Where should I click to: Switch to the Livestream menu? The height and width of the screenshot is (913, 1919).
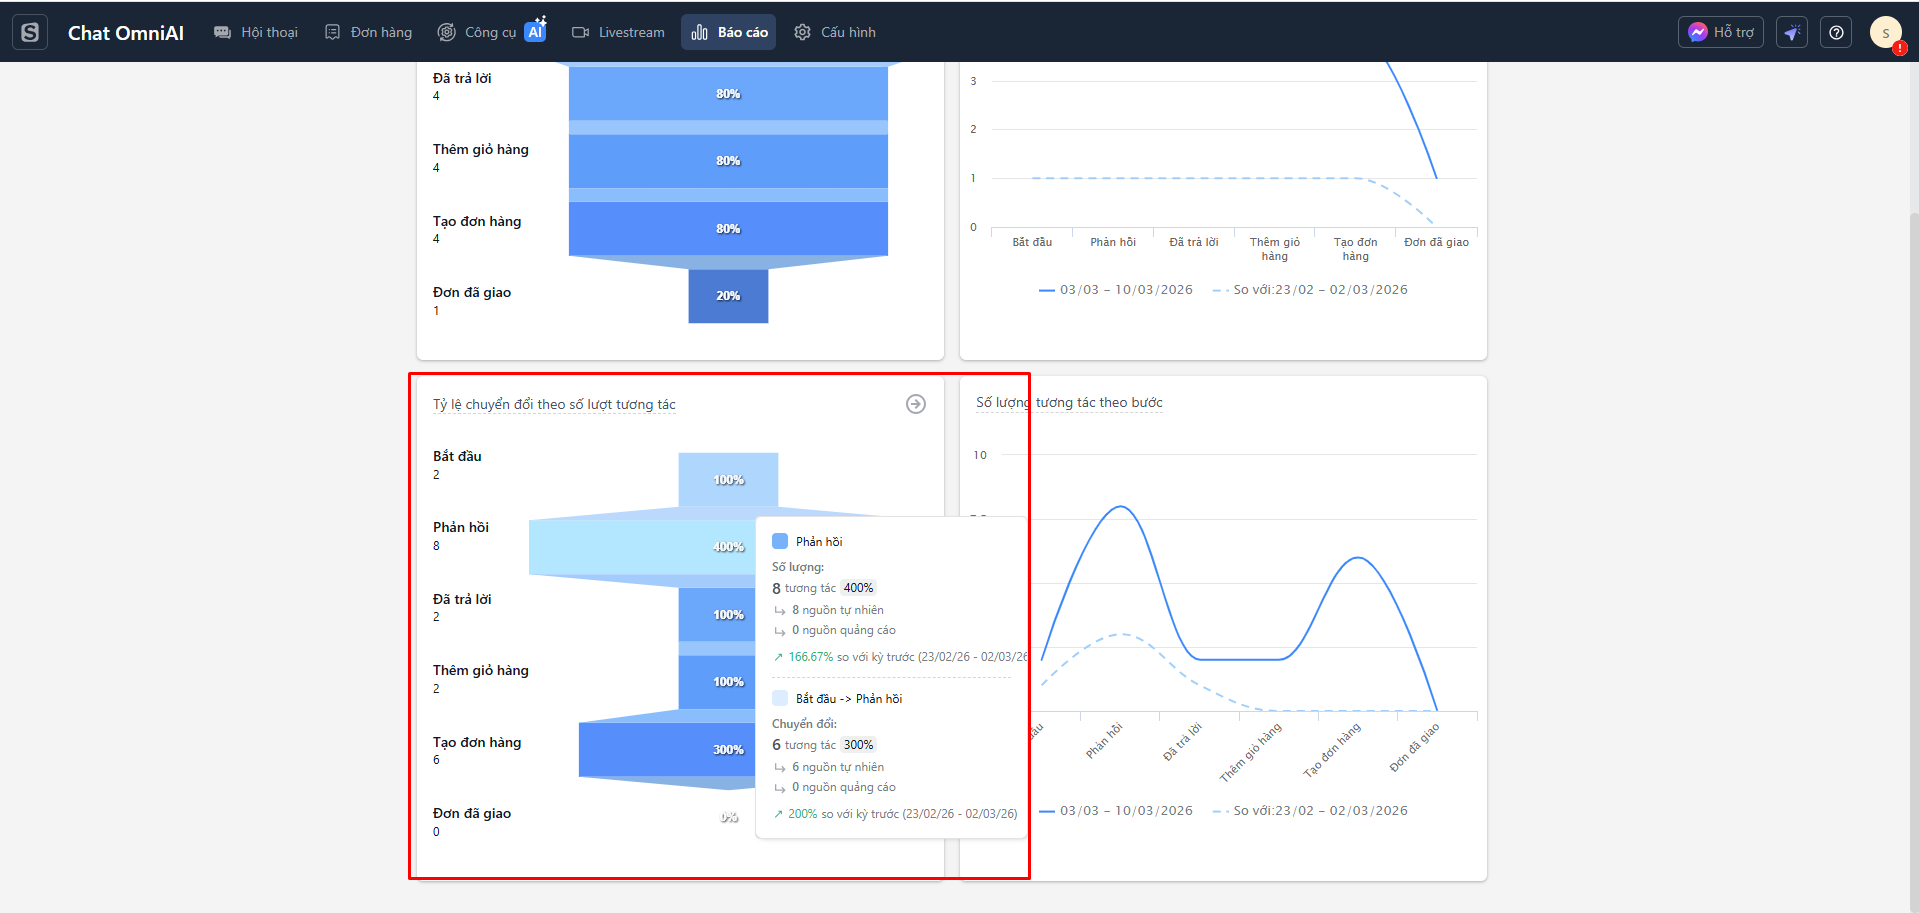click(618, 32)
